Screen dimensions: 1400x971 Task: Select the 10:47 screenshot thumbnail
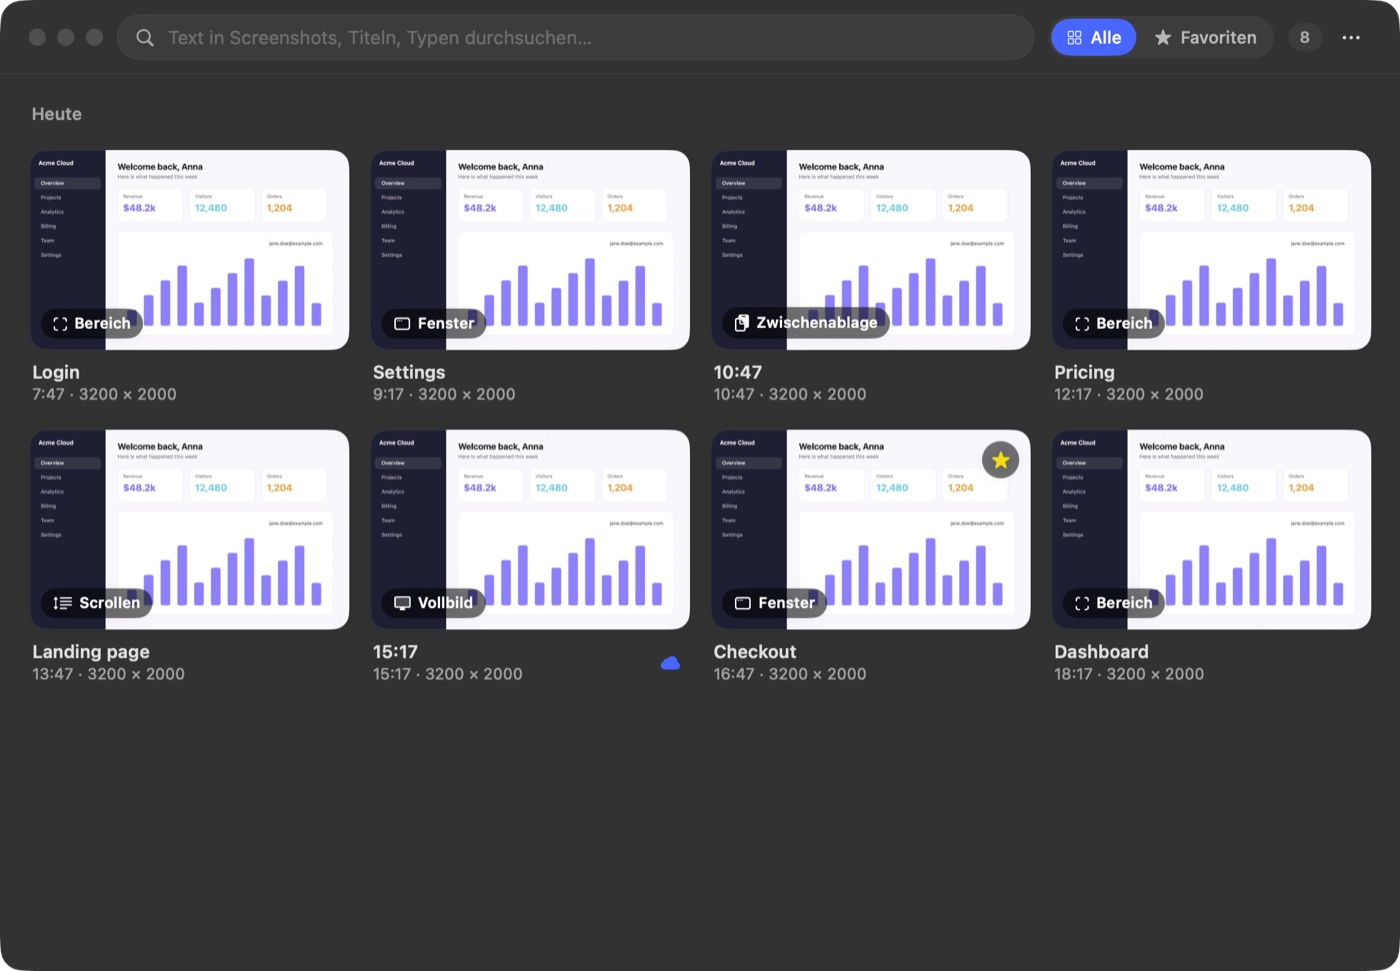(871, 250)
